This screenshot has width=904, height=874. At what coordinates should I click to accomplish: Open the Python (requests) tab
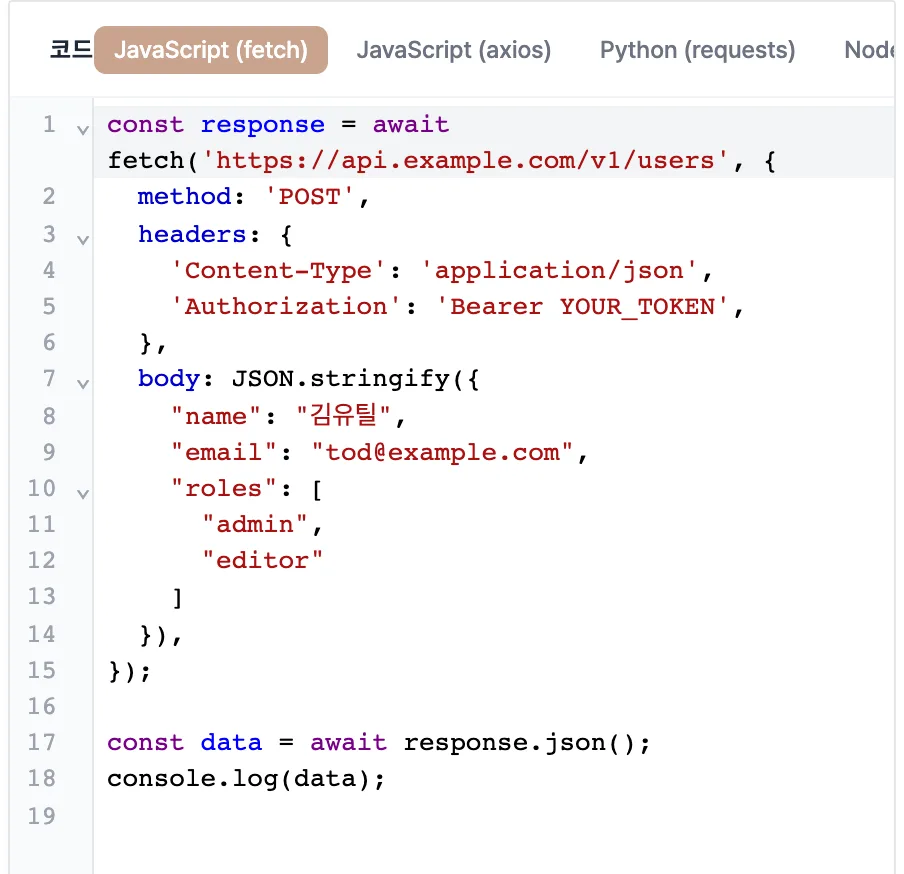[698, 50]
